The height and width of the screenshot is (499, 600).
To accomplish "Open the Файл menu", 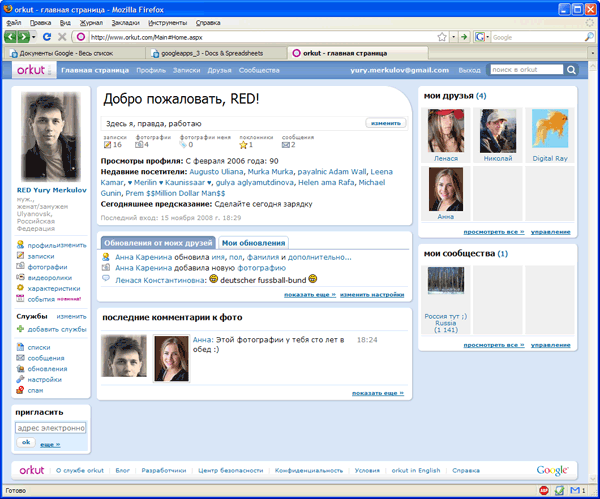I will 13,23.
